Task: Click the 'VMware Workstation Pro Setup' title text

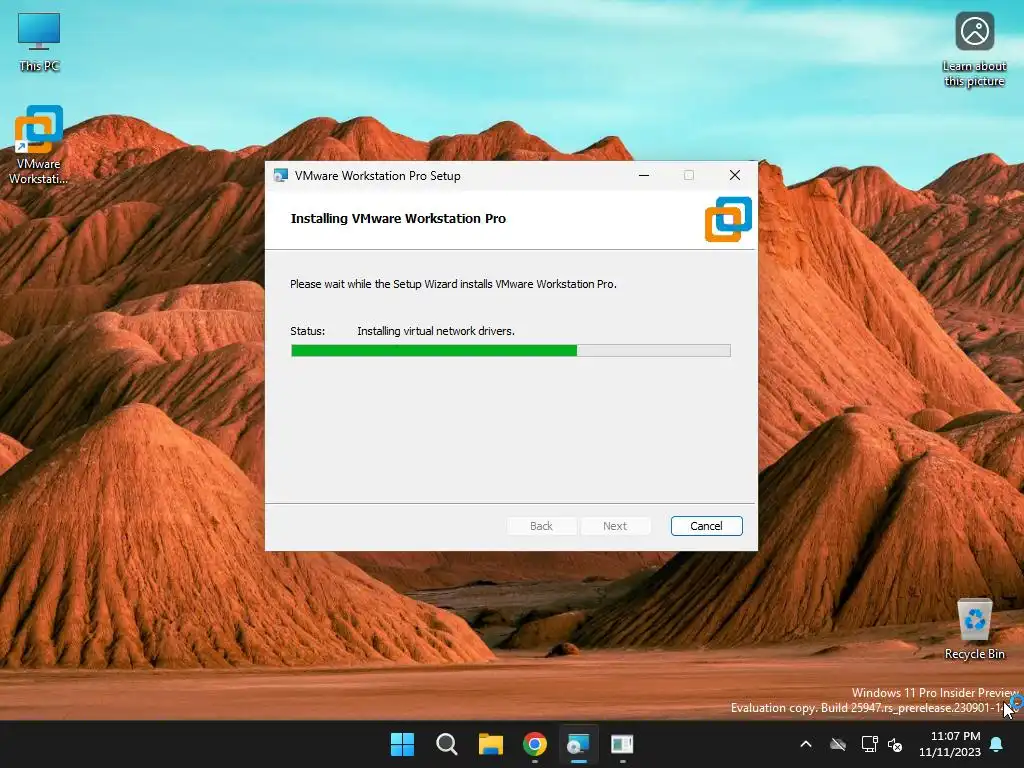Action: 377,176
